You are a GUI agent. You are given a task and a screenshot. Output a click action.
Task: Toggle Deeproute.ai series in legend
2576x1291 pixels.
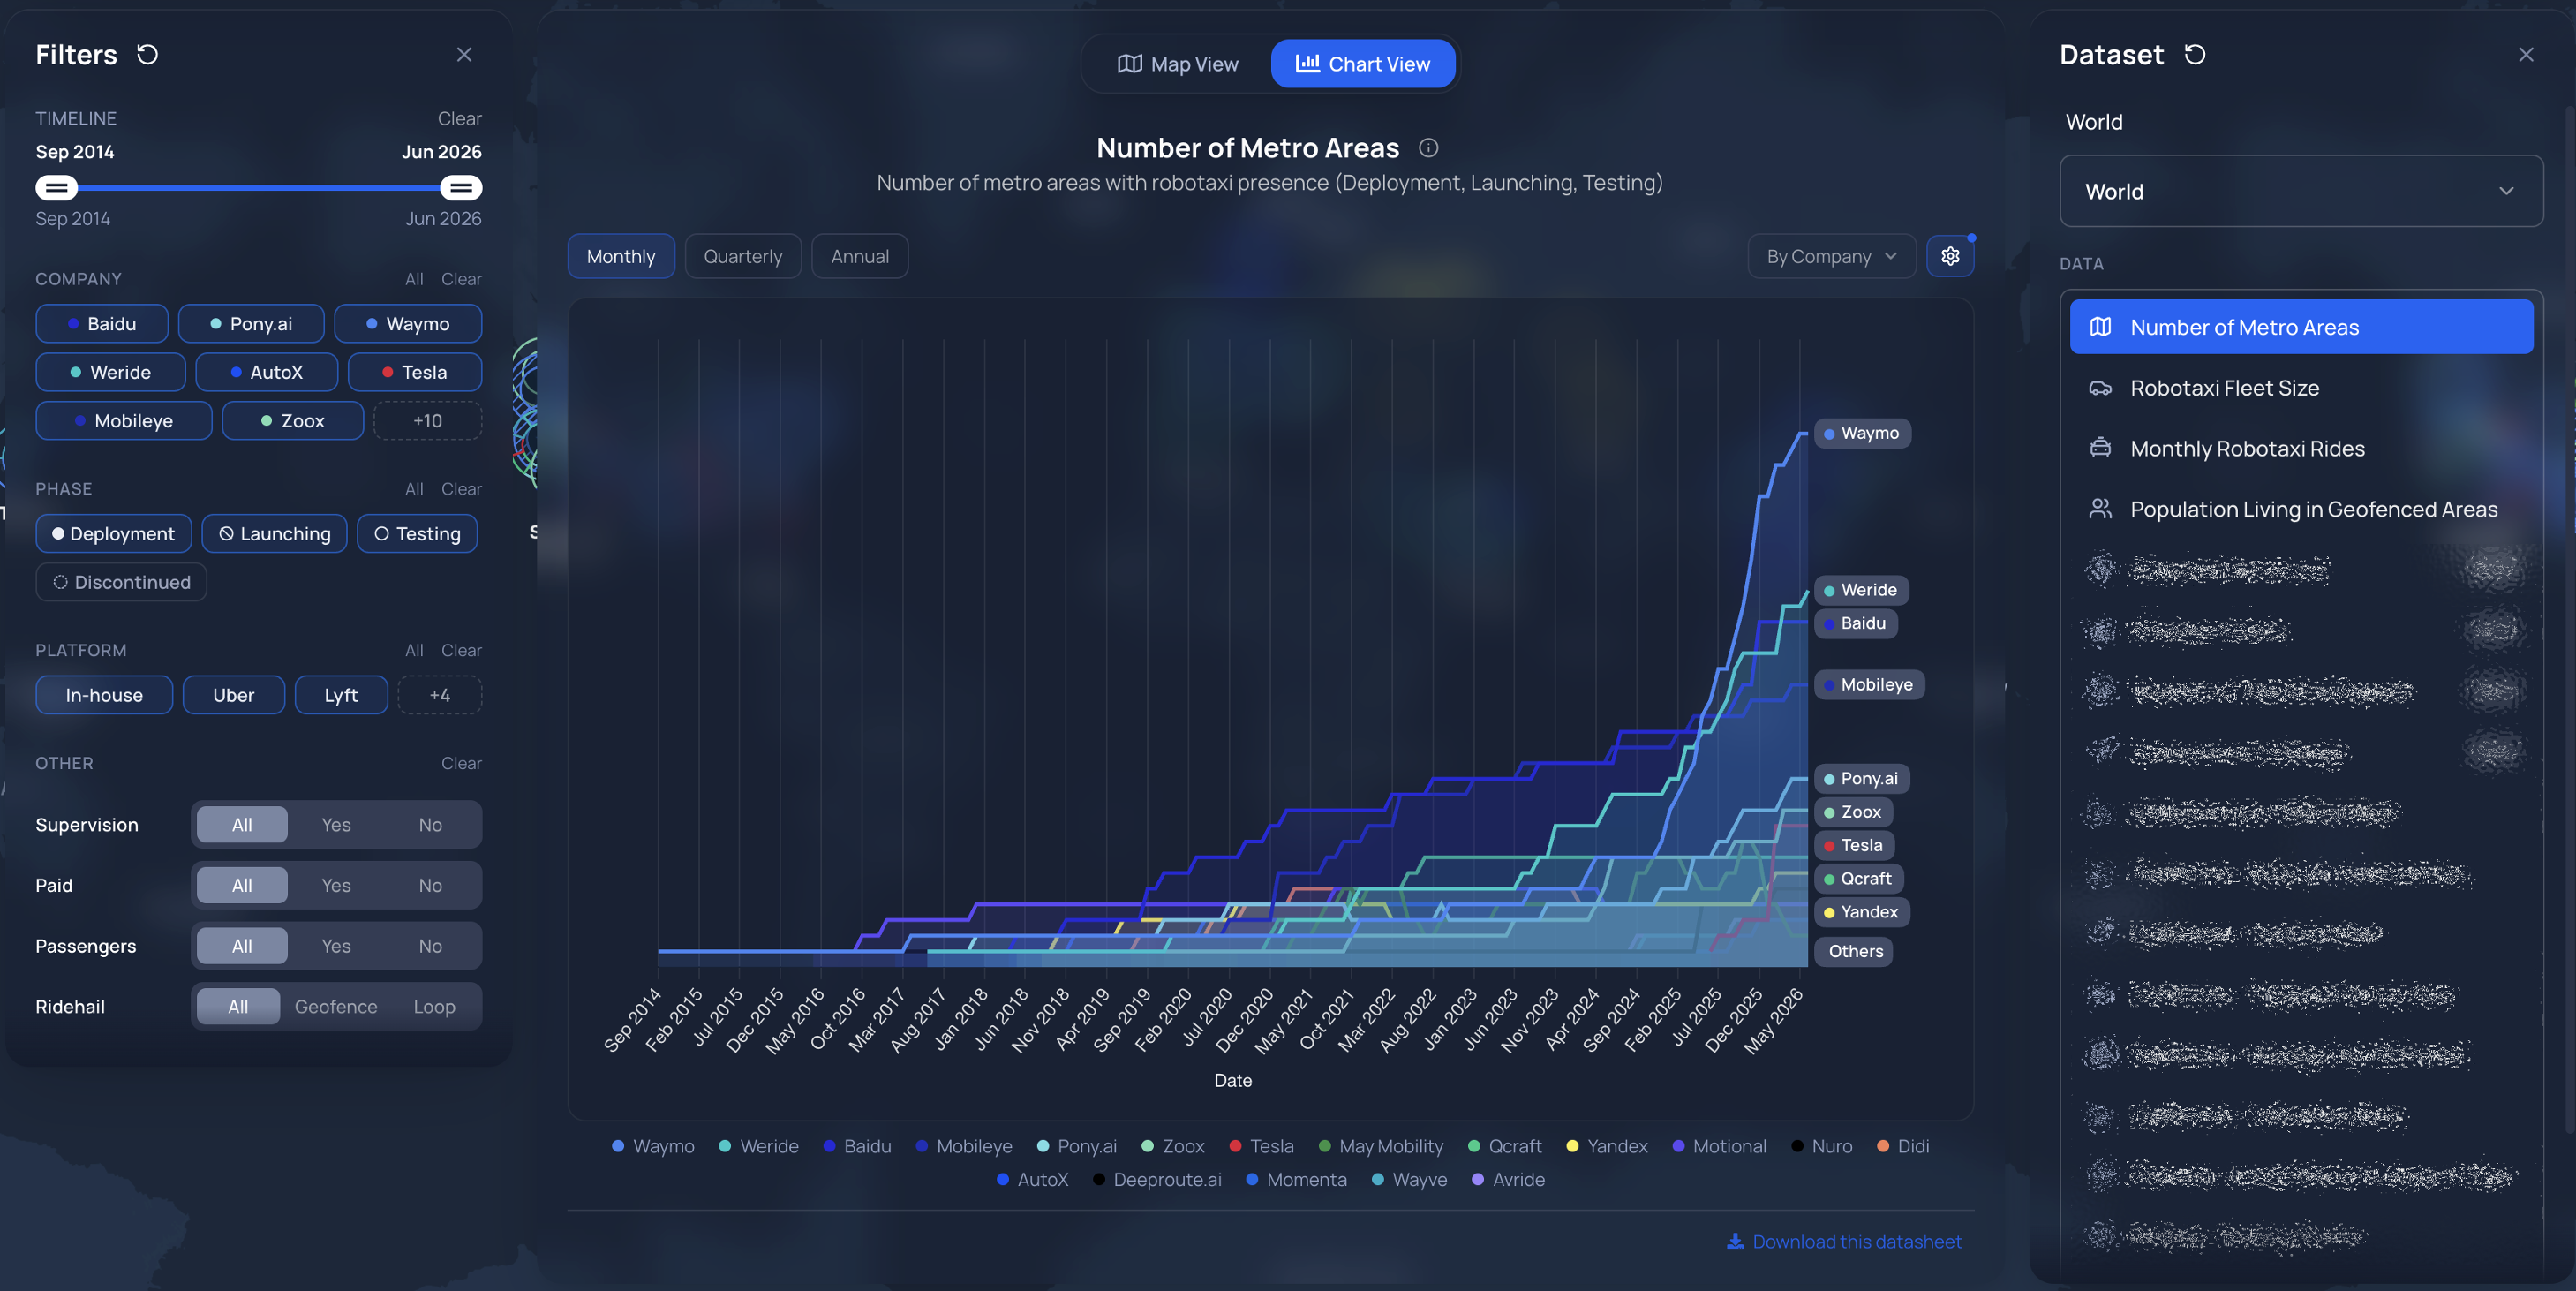coord(1157,1179)
